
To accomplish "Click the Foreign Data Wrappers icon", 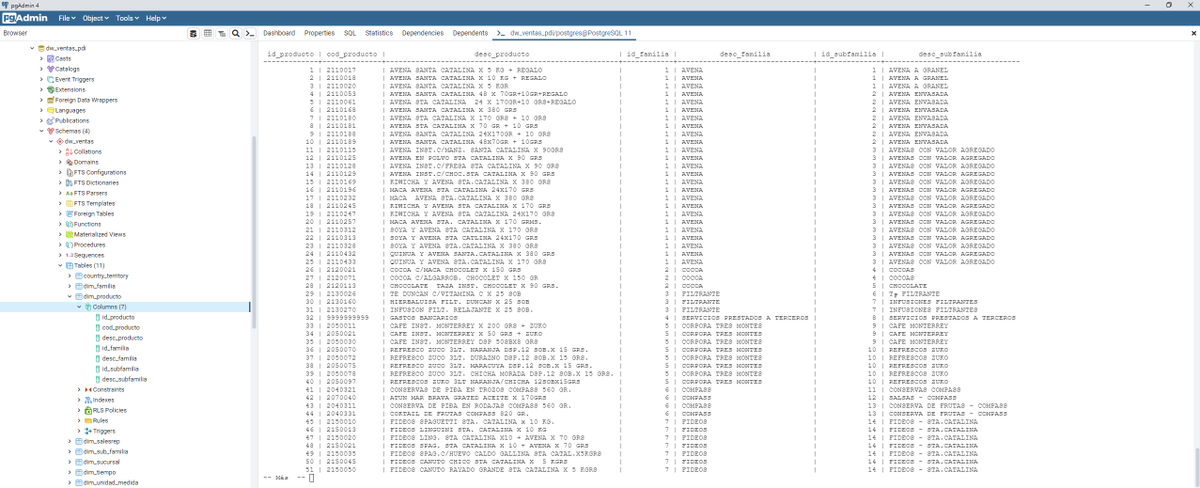I will (51, 100).
